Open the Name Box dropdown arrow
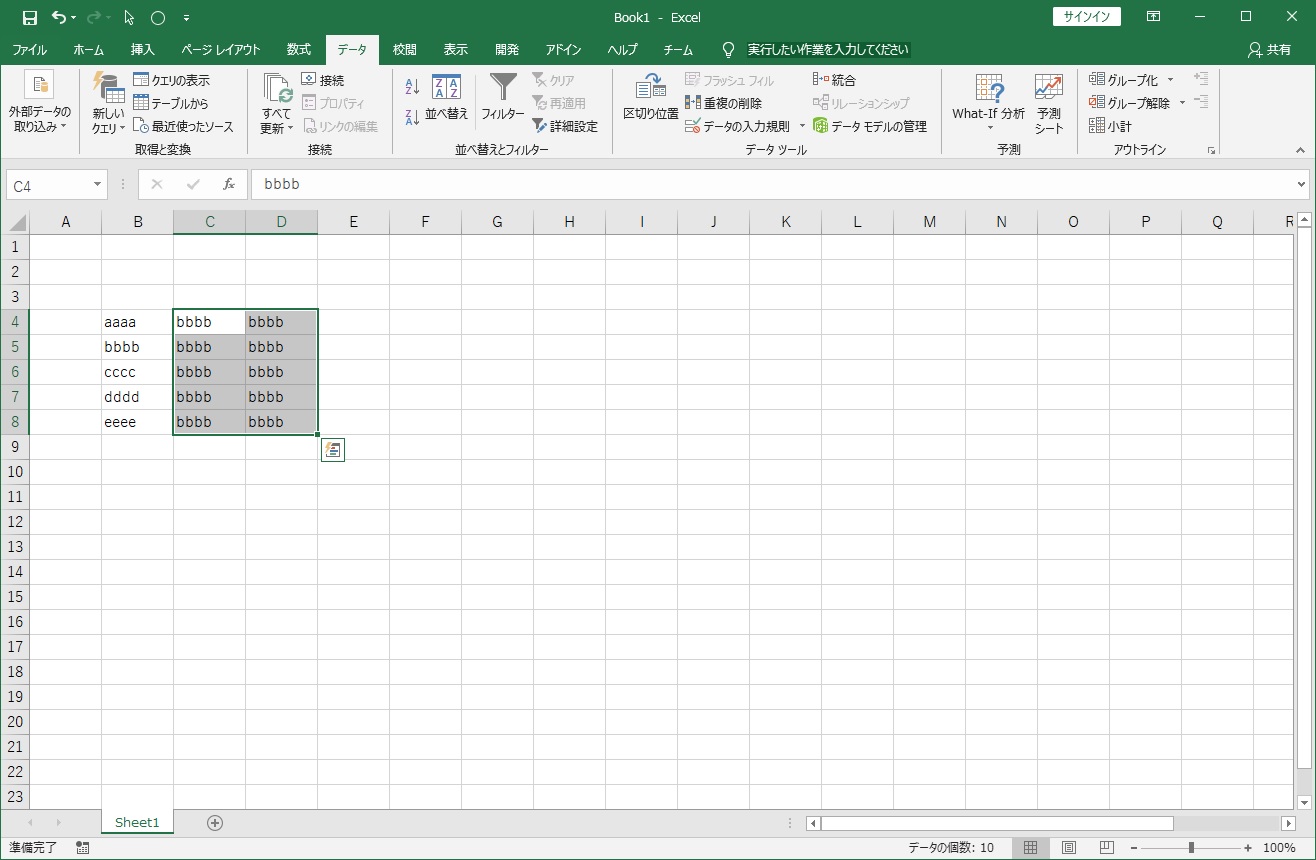The image size is (1316, 860). 98,185
